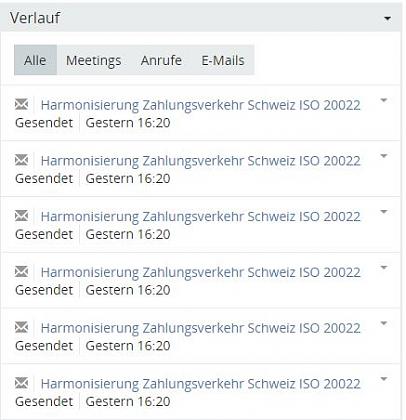Click the Verlauf panel header title
Screen dimensions: 406x420
(x=35, y=18)
